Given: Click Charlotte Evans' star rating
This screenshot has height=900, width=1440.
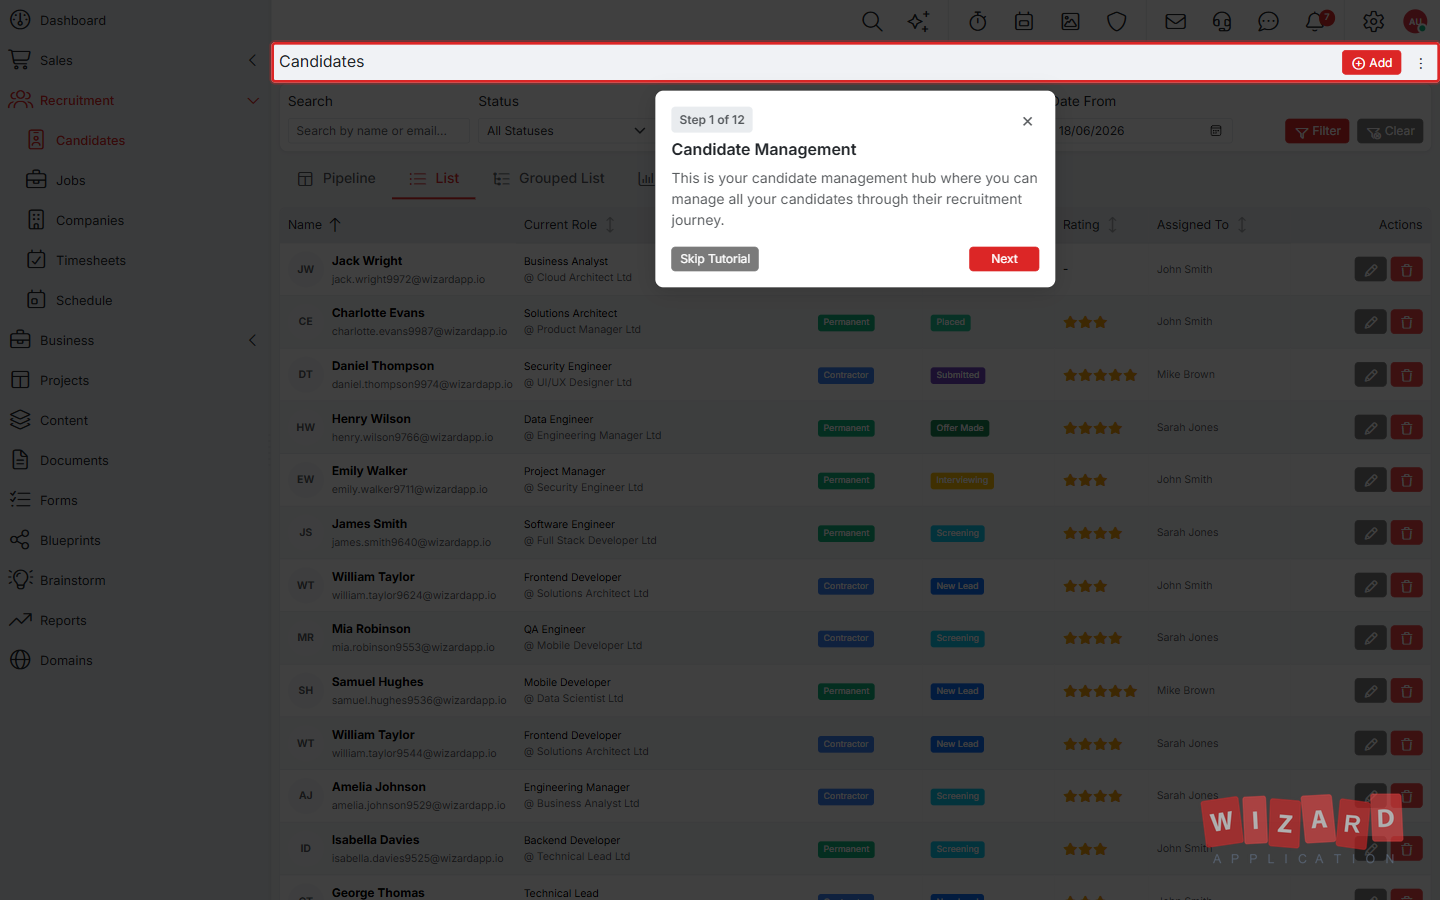Looking at the screenshot, I should pos(1085,322).
